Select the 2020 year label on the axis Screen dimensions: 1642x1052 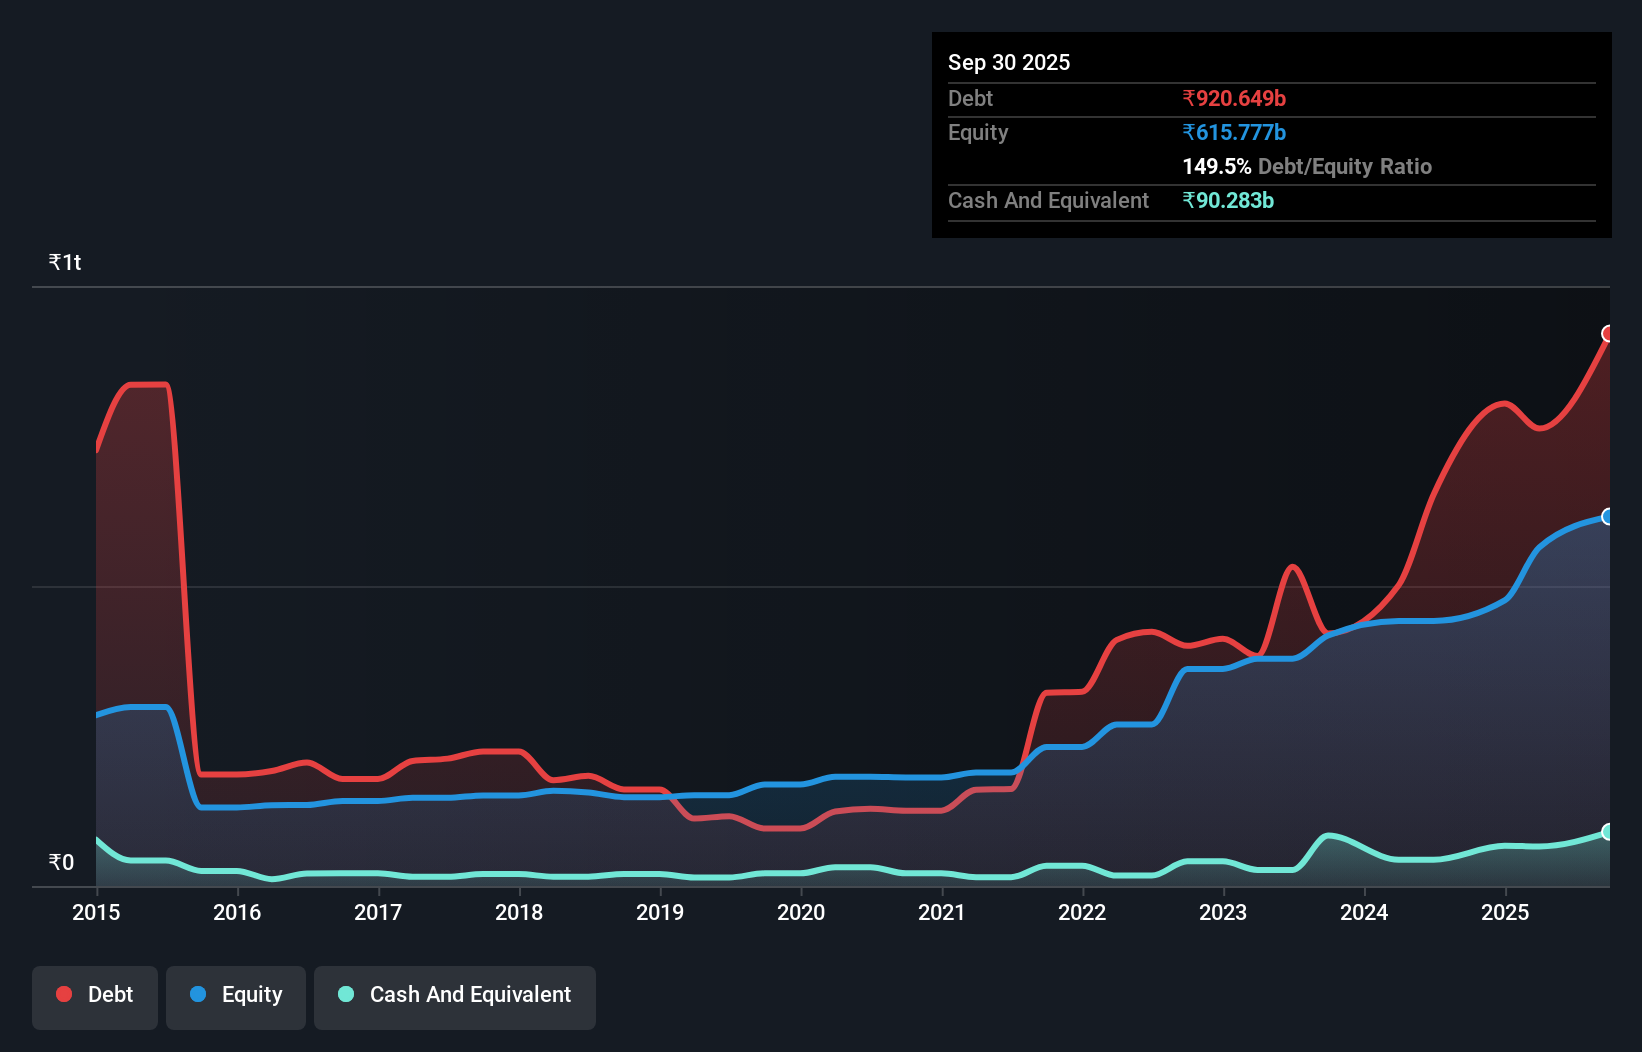(x=800, y=913)
